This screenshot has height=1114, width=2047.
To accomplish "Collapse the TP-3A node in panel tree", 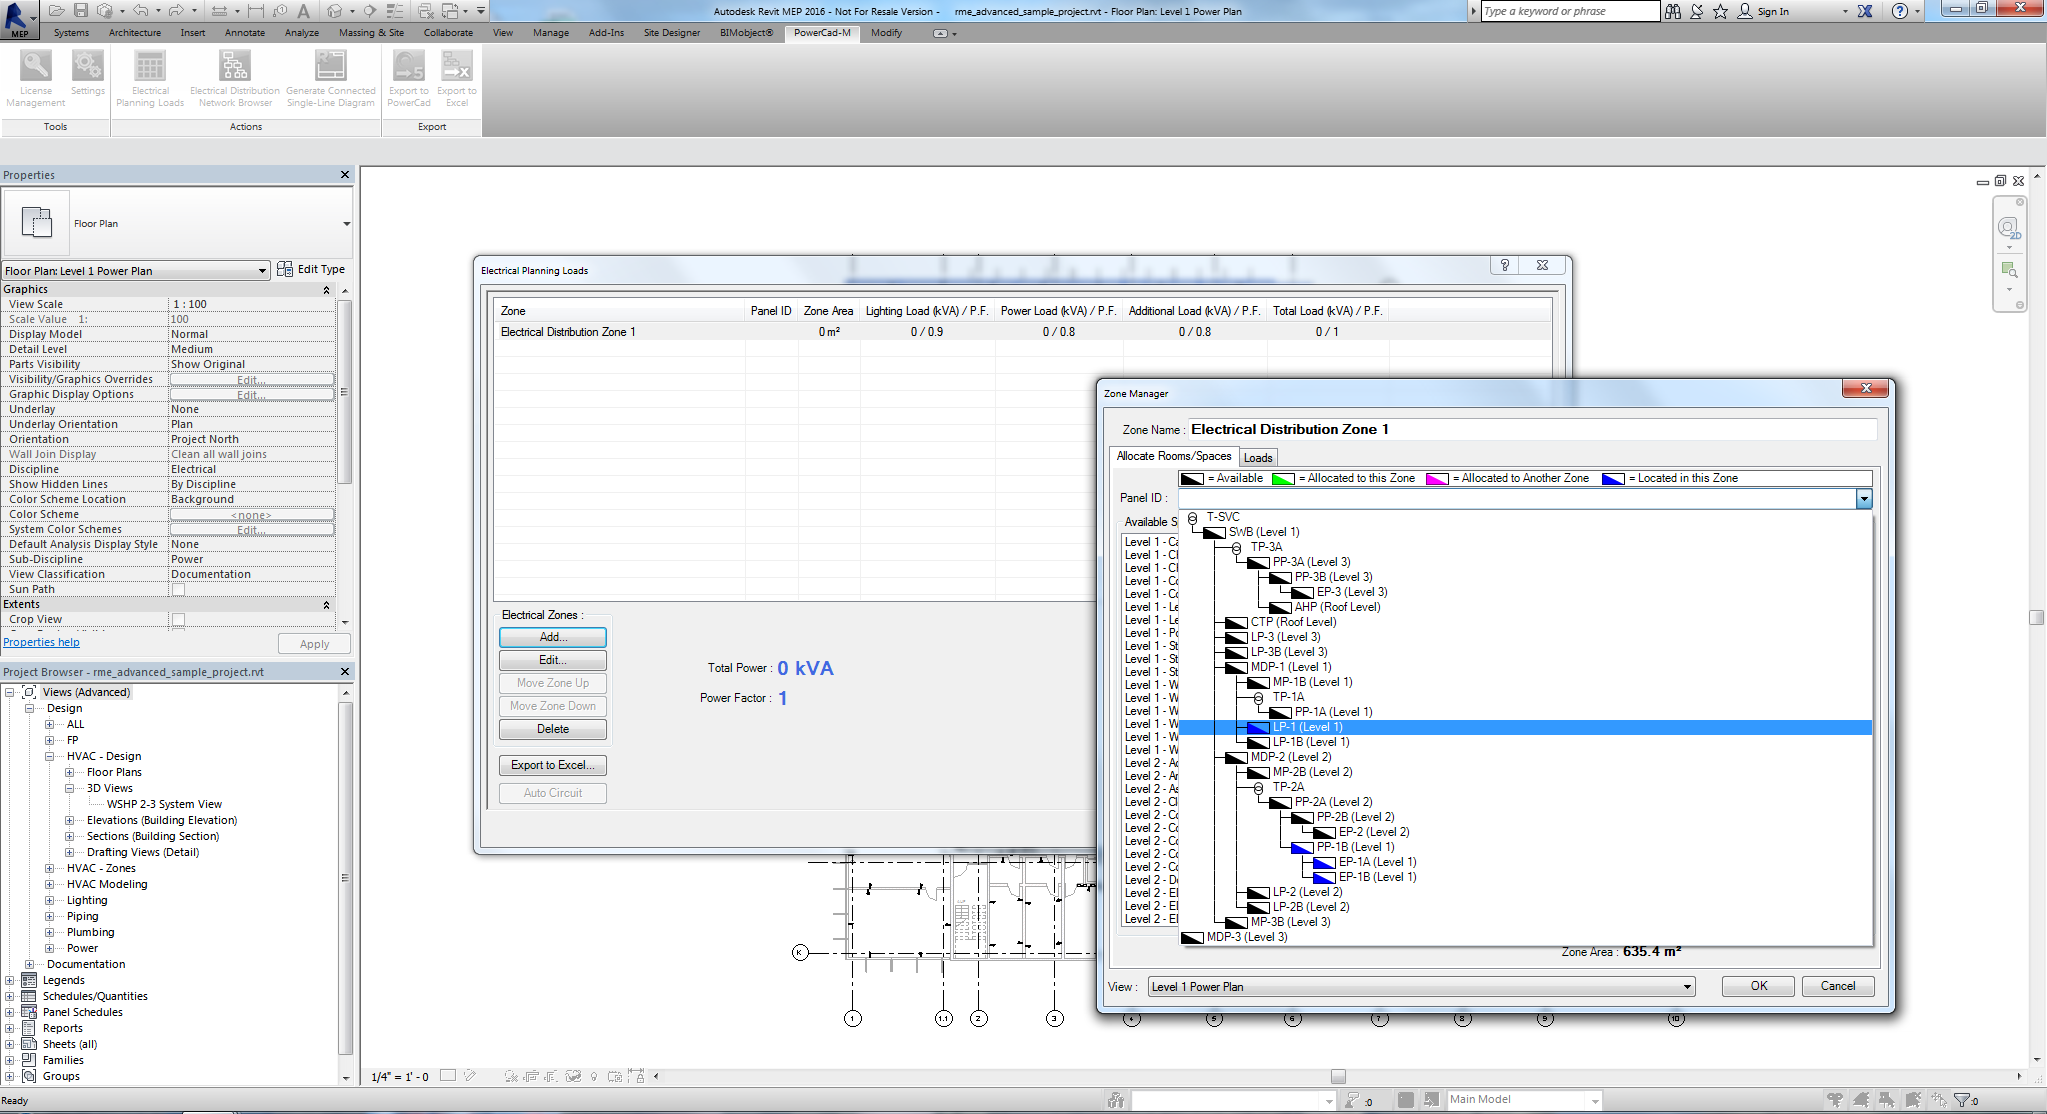I will click(1237, 548).
